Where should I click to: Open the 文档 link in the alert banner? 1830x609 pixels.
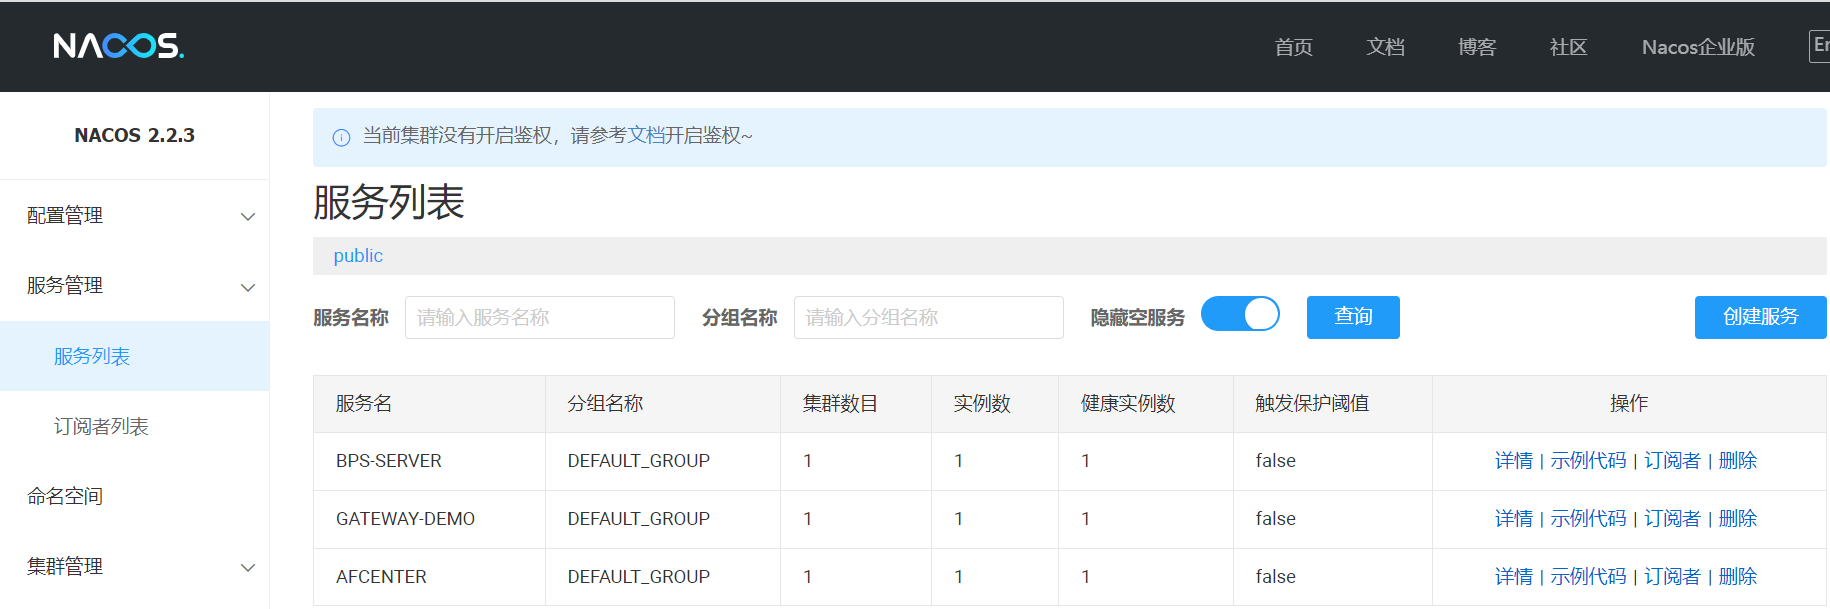coord(646,136)
